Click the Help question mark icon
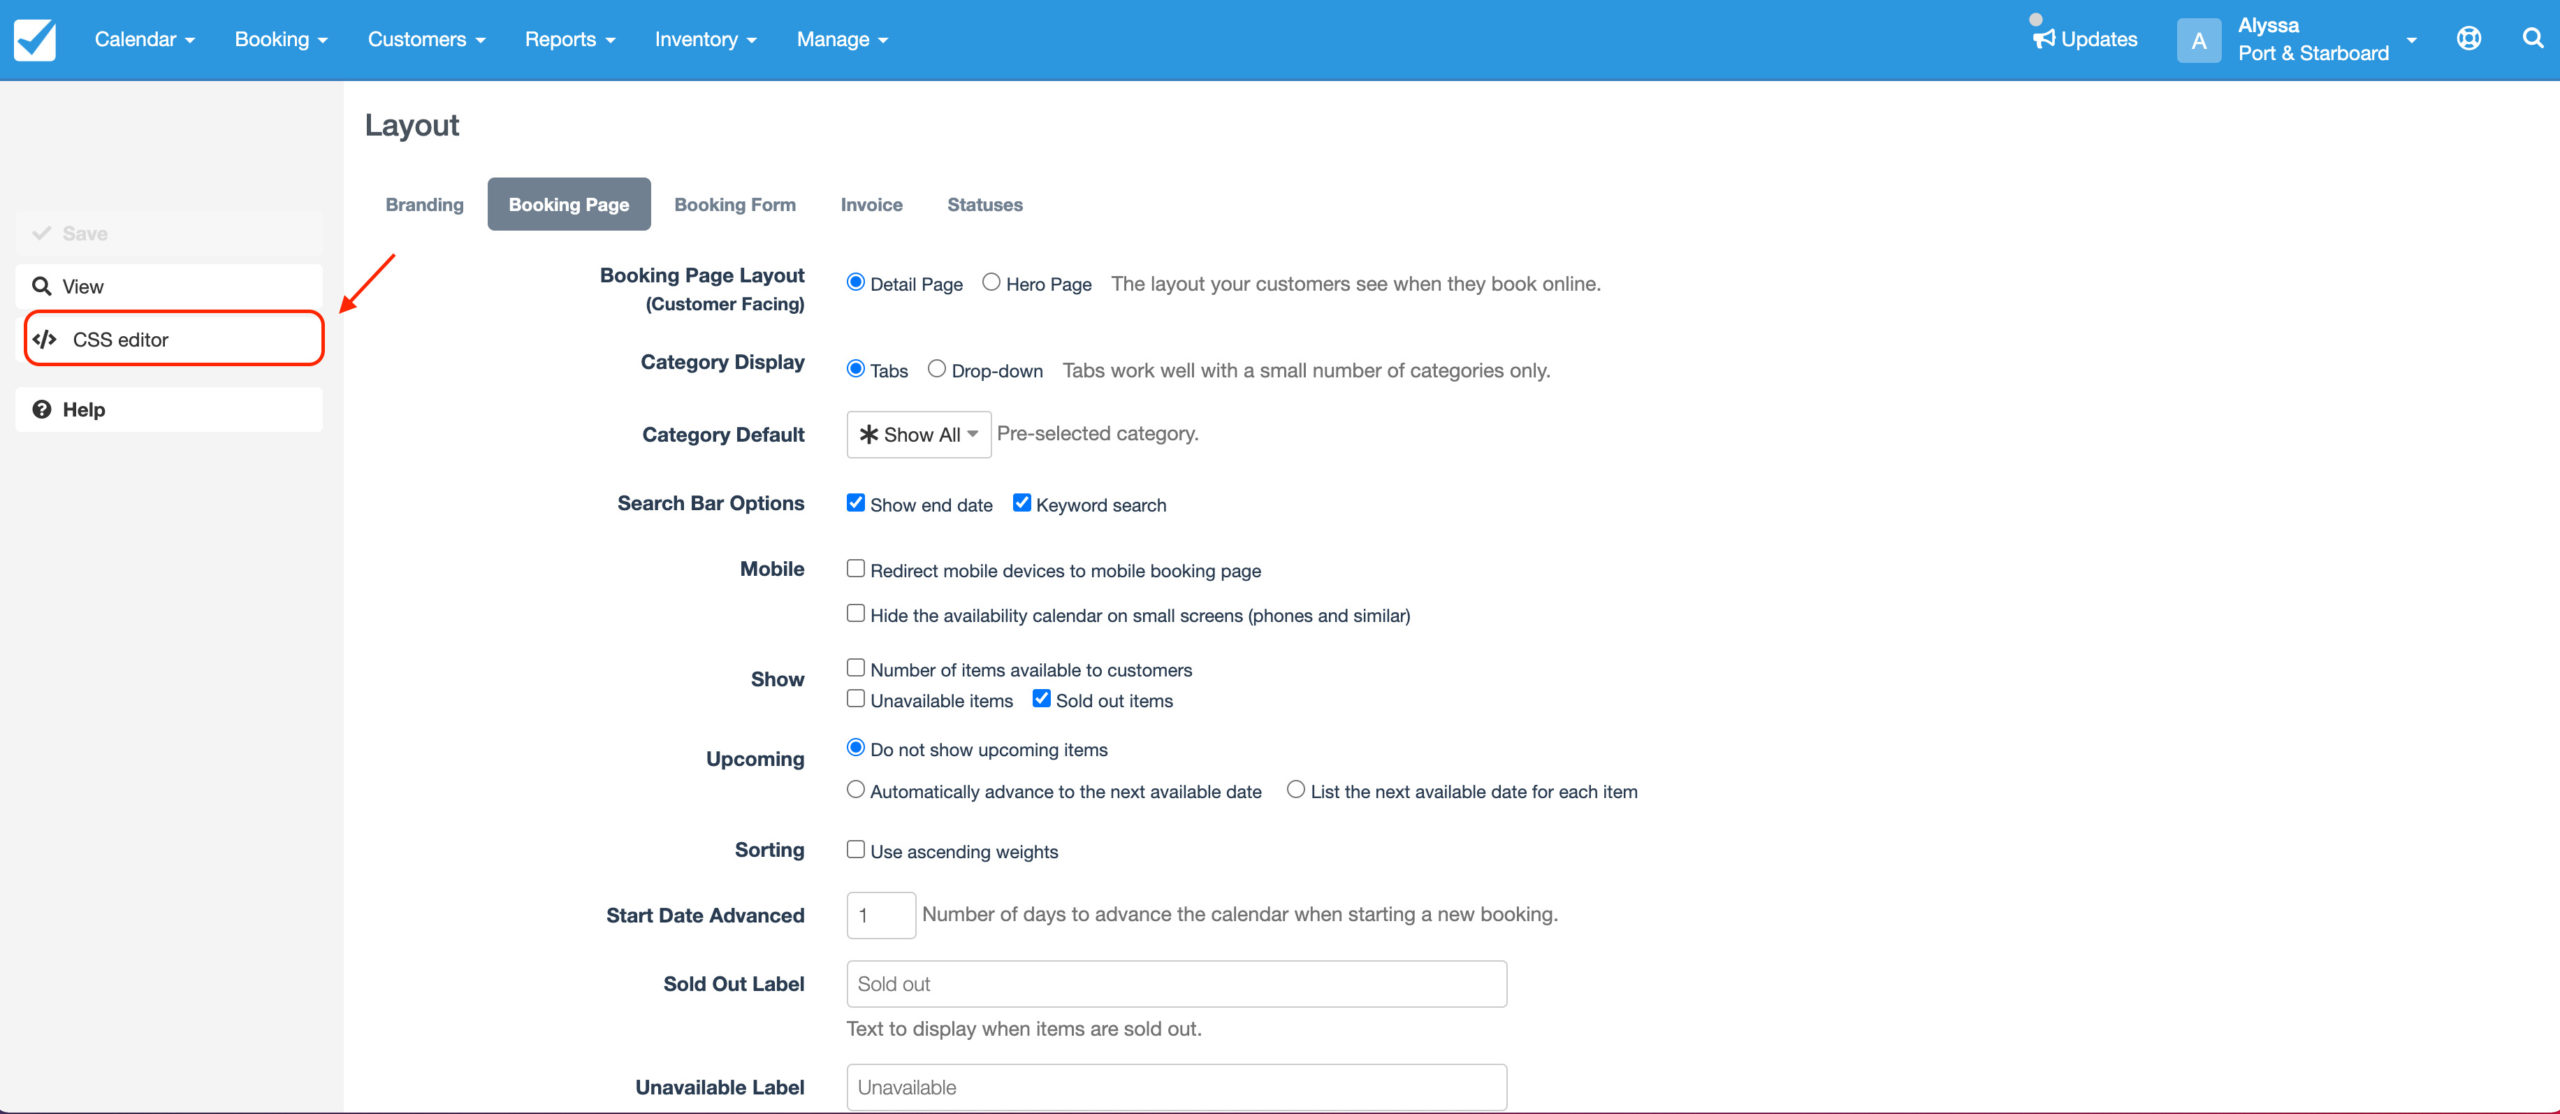This screenshot has height=1114, width=2560. [42, 409]
